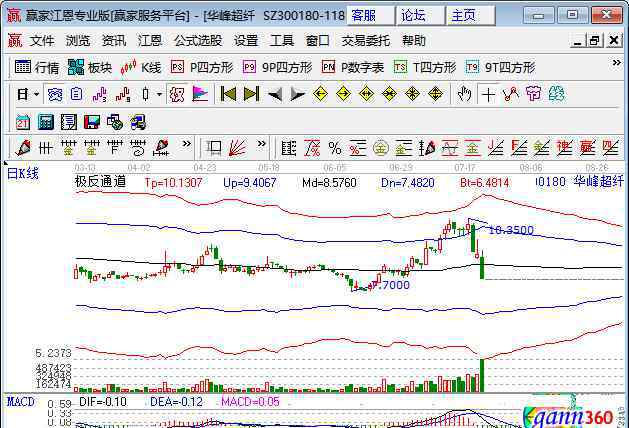Click the colored flag chart icon
The width and height of the screenshot is (629, 428).
click(200, 94)
